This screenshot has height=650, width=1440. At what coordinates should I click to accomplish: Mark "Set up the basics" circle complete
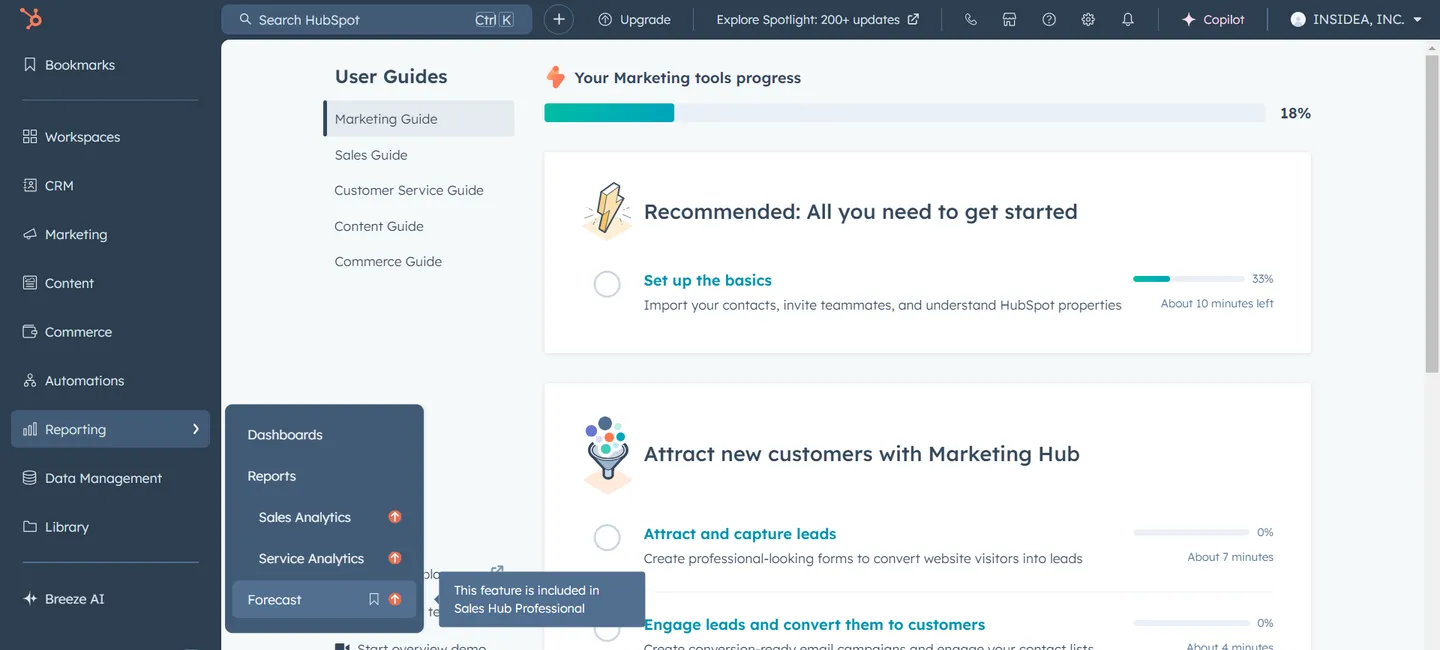coord(607,284)
